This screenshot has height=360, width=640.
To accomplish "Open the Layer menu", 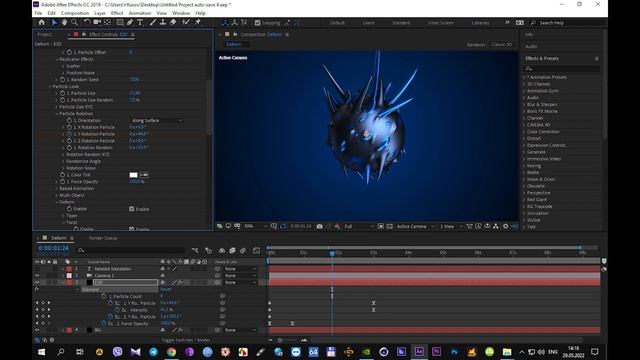I will [100, 13].
